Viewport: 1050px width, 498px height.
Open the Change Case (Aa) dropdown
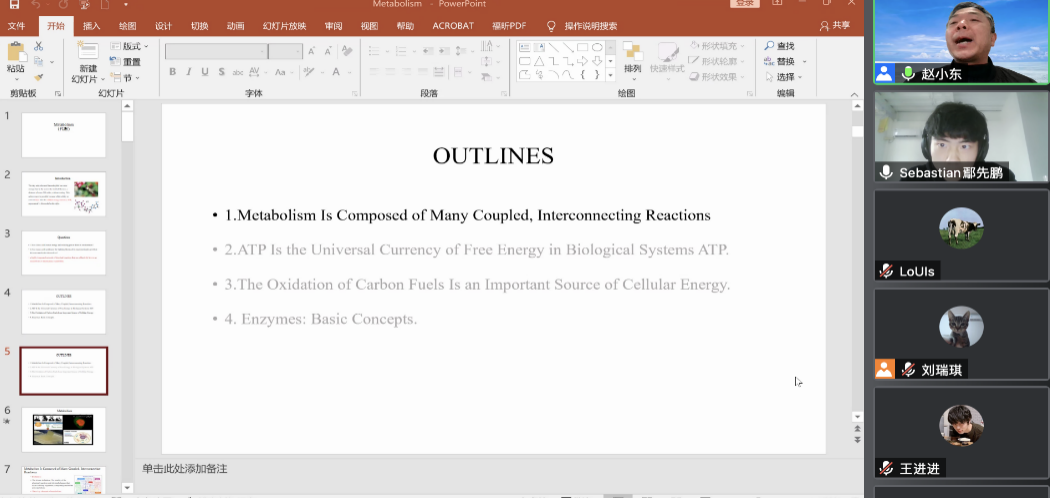pos(283,72)
